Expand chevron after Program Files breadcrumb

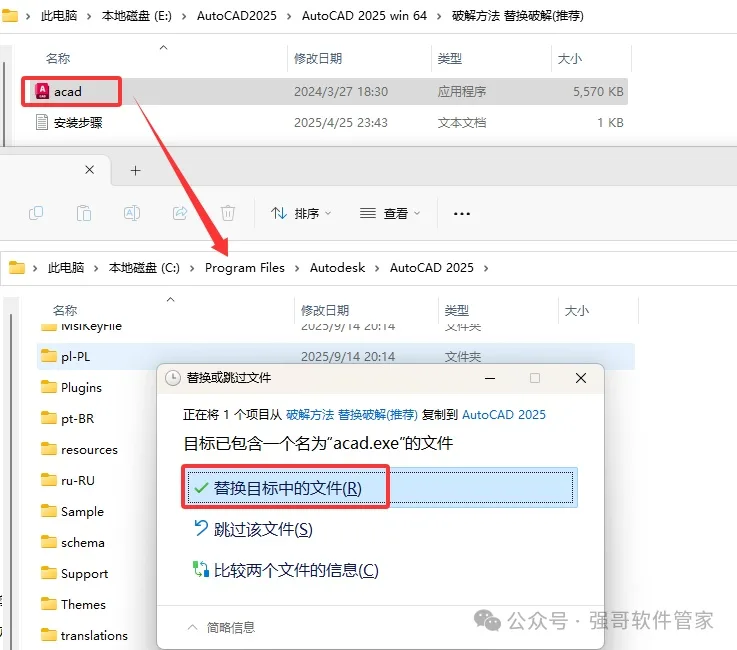coord(297,268)
